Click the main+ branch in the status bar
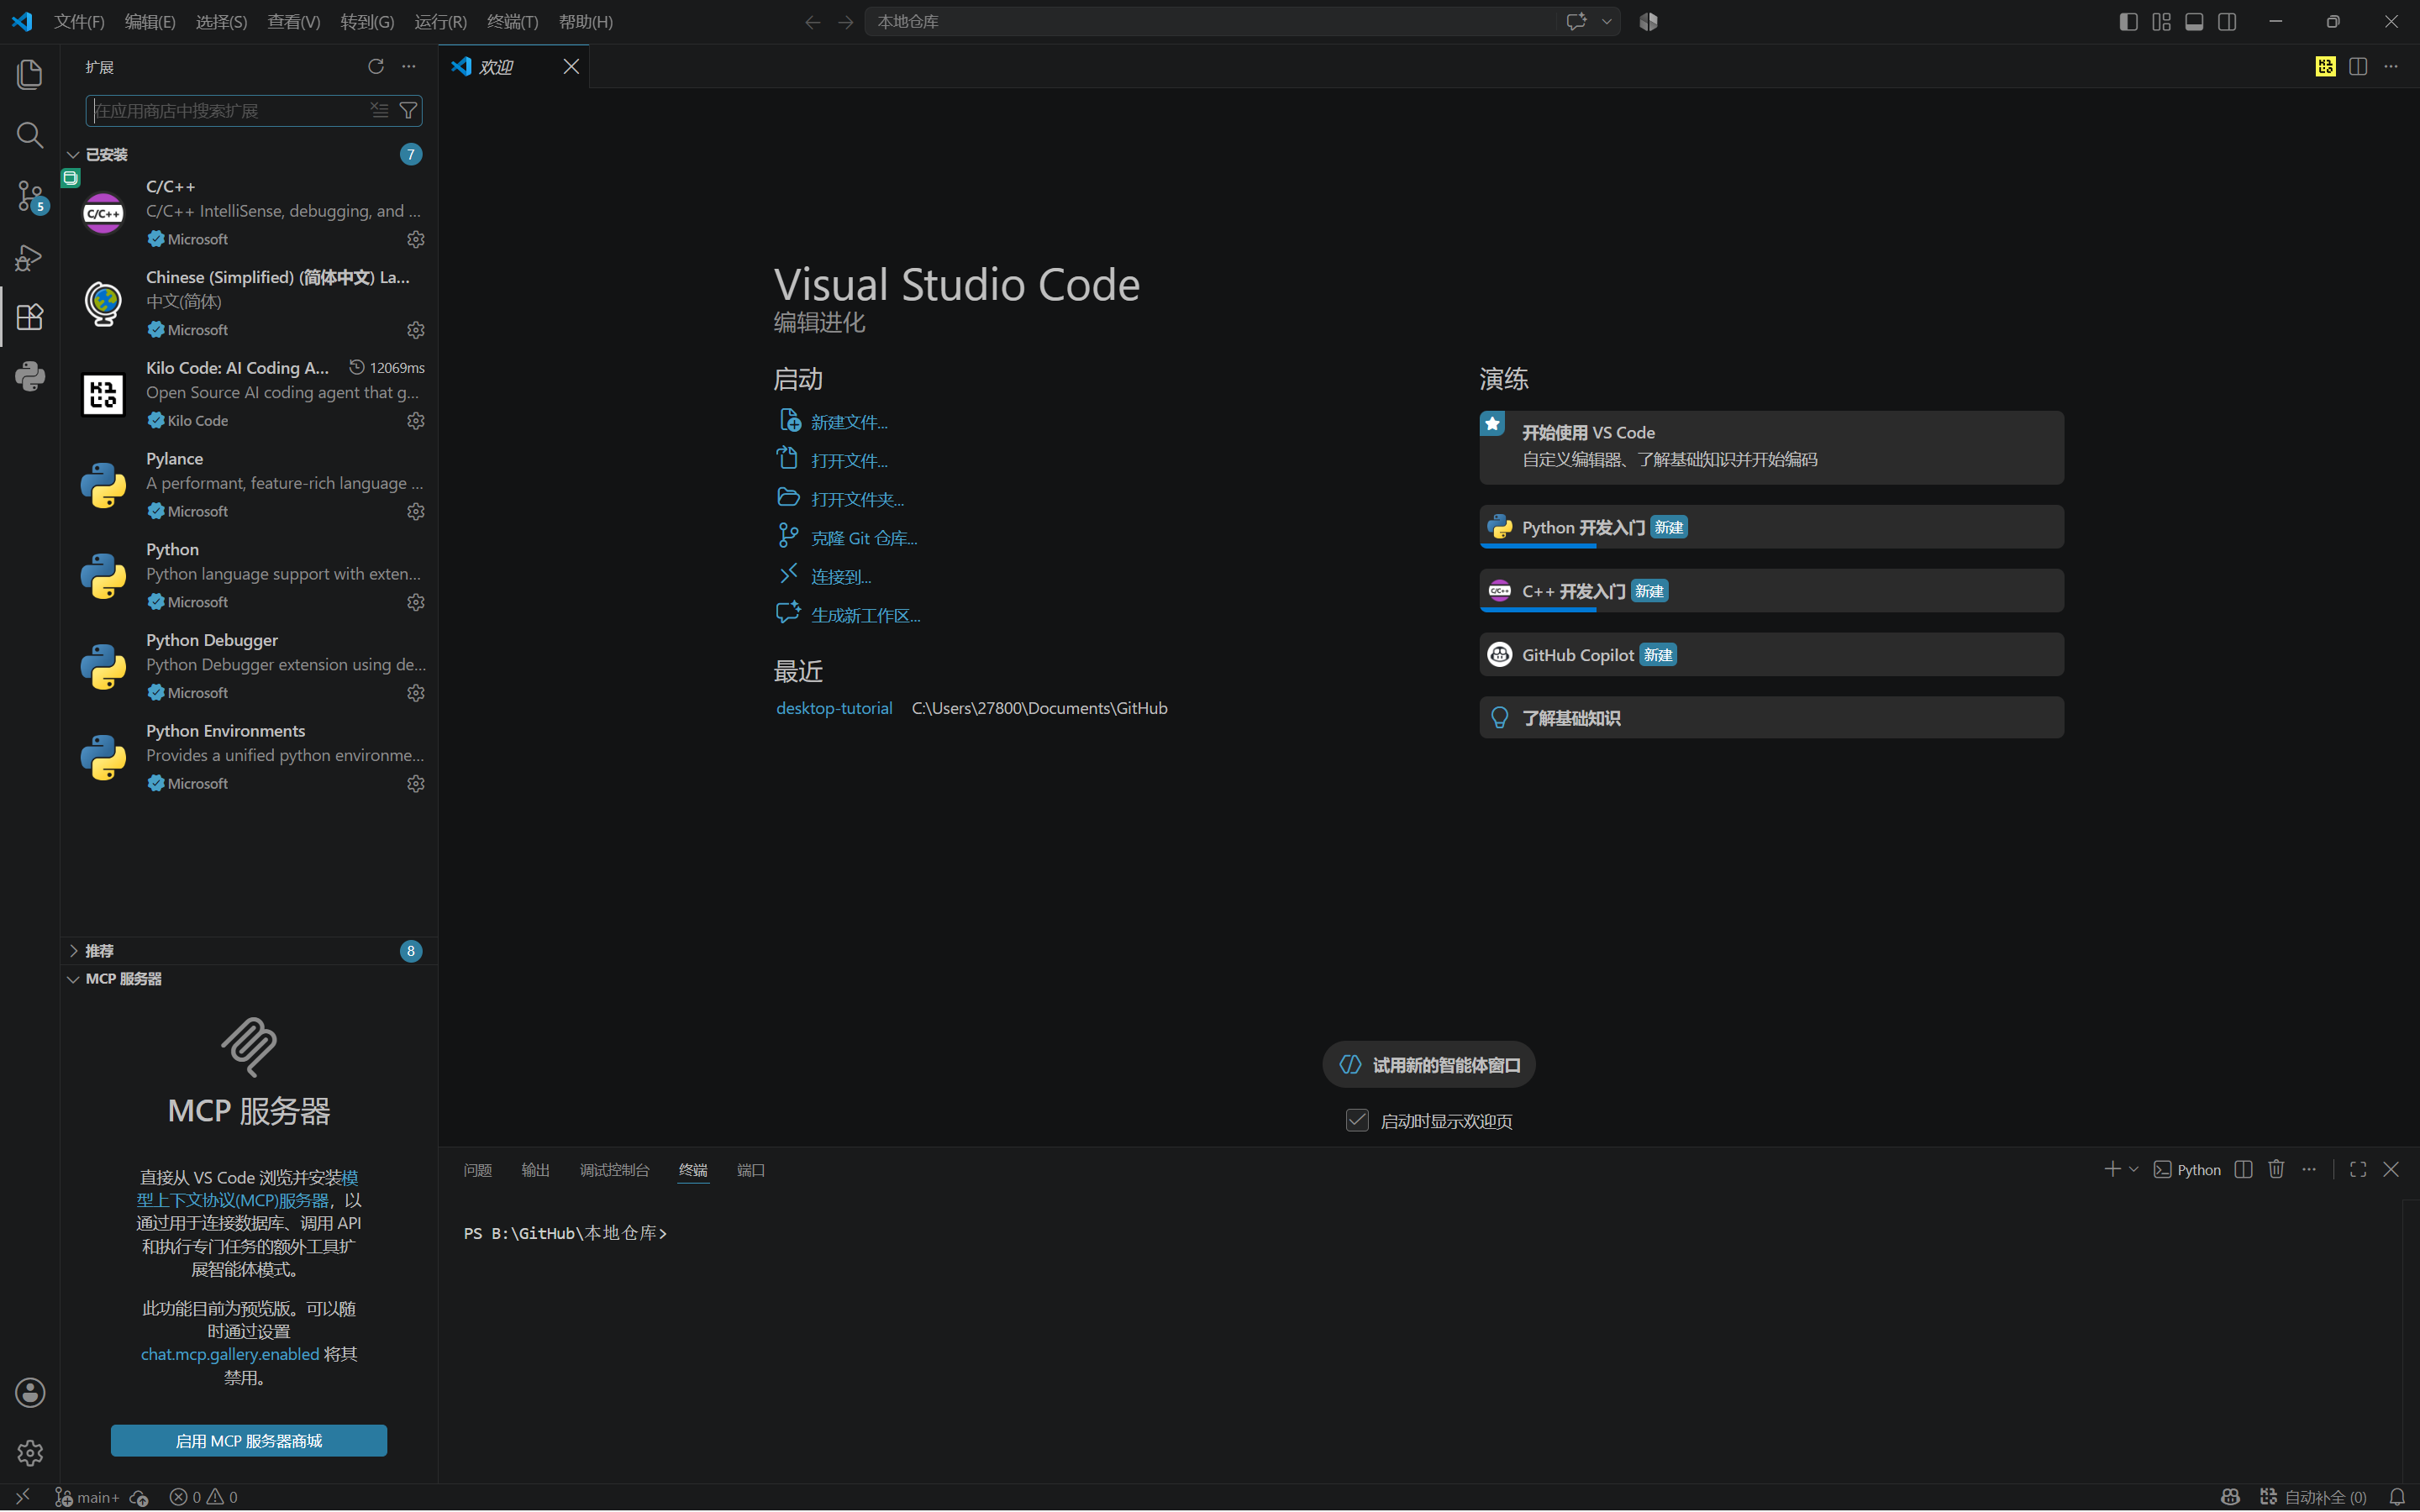This screenshot has width=2420, height=1512. [87, 1497]
